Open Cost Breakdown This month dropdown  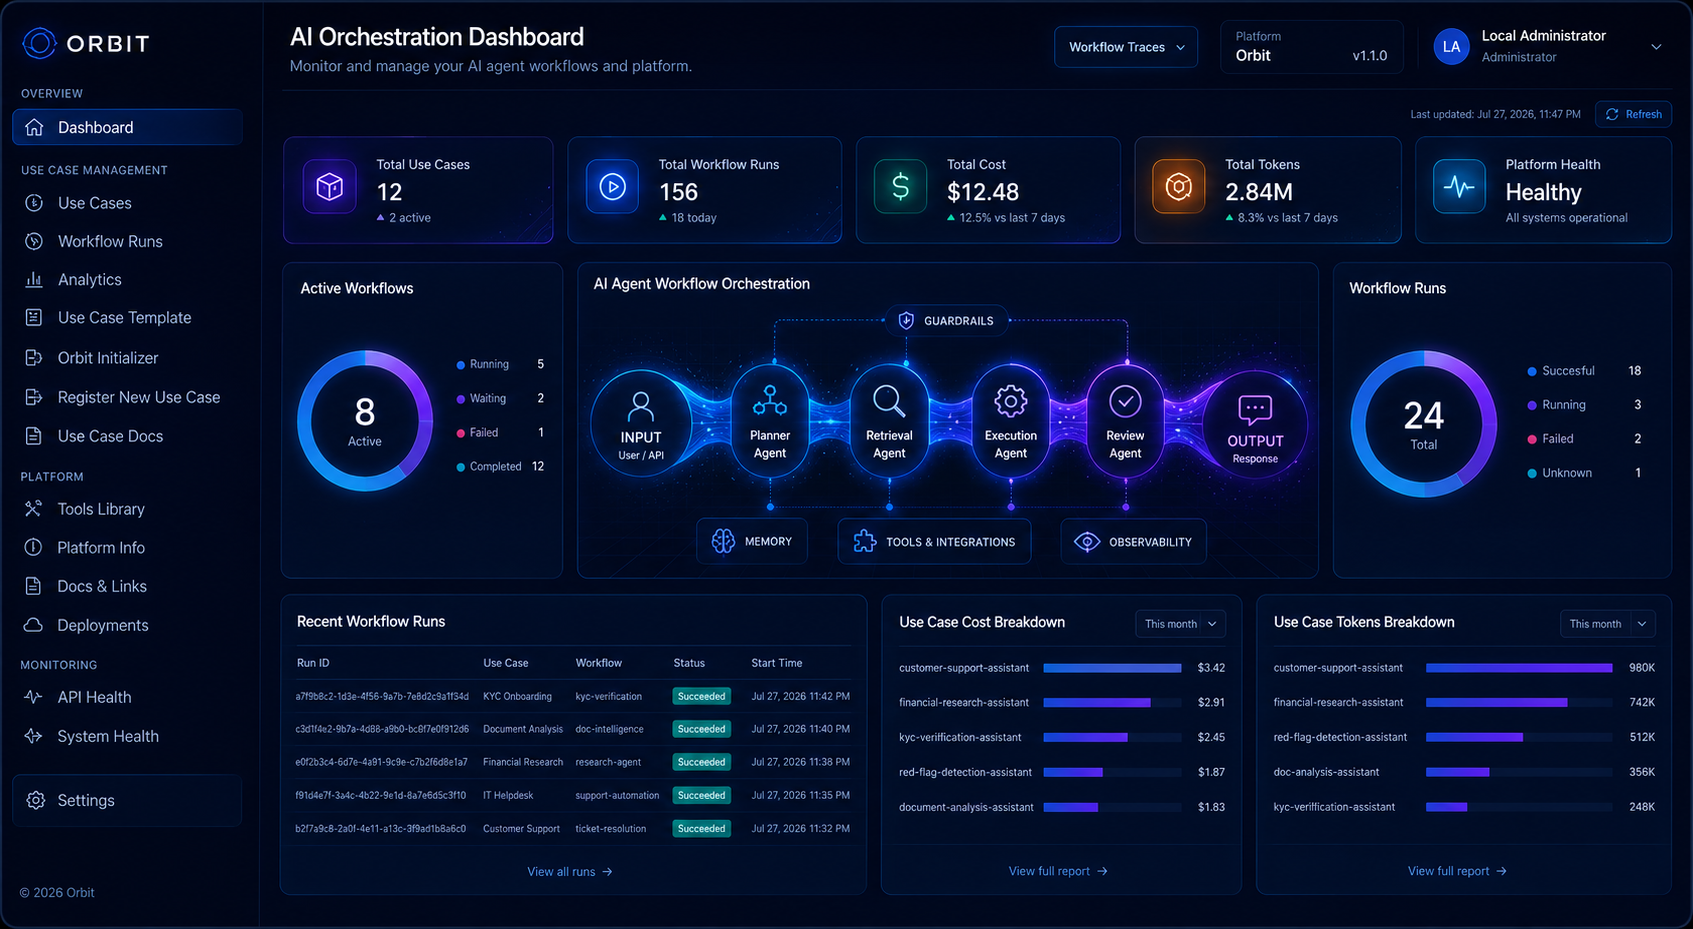coord(1180,624)
